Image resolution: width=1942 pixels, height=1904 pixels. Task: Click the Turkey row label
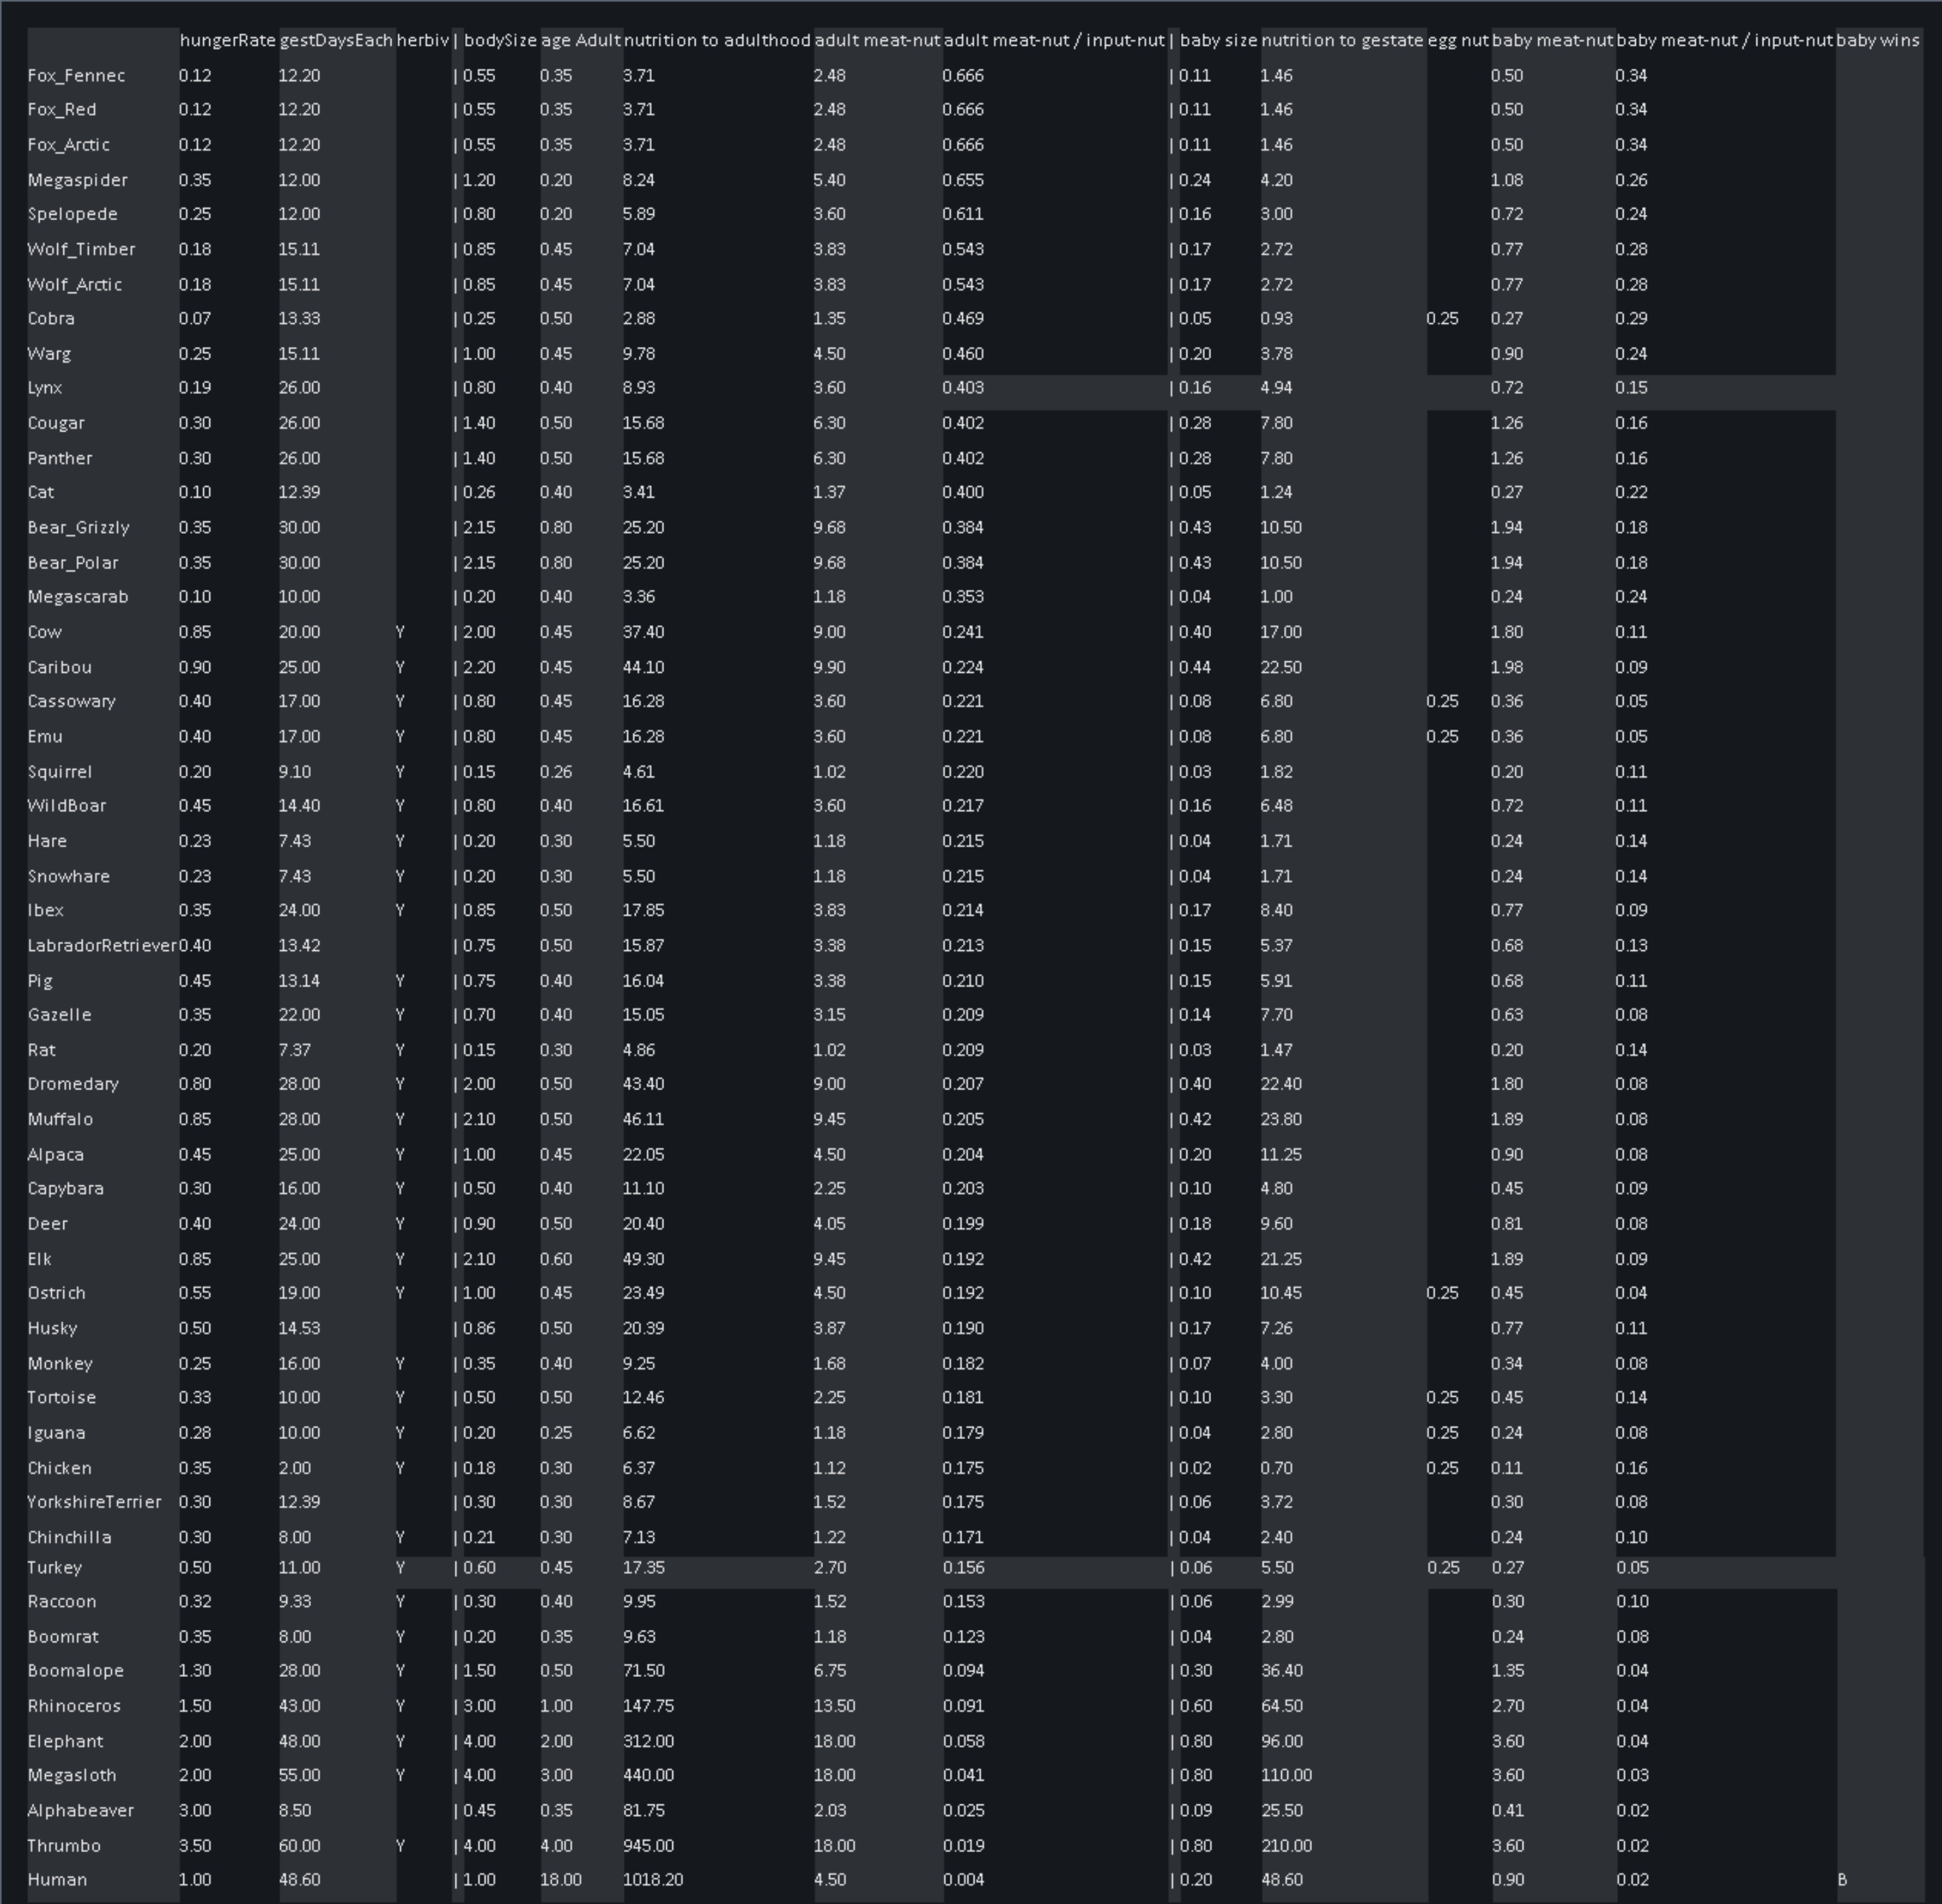(54, 1567)
